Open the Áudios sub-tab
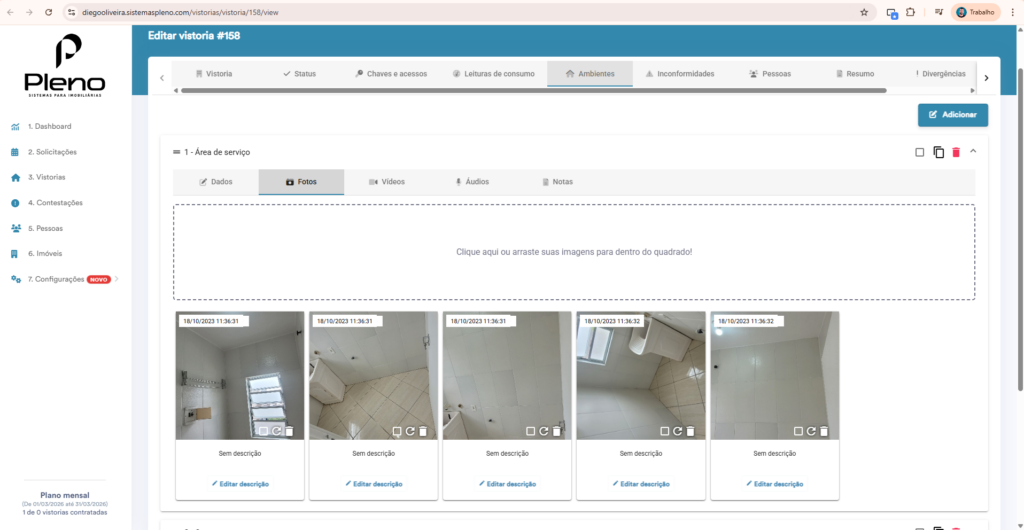The height and width of the screenshot is (530, 1024). [472, 182]
